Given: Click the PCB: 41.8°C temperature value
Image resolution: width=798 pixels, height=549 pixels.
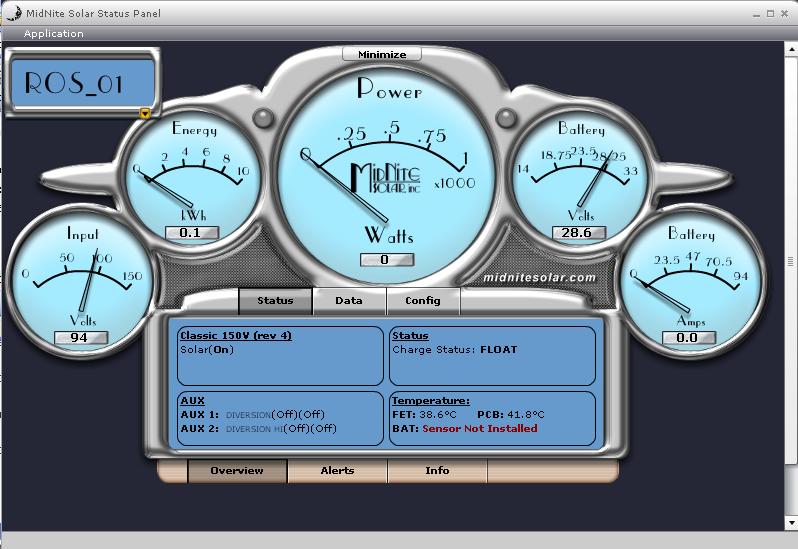Looking at the screenshot, I should 511,415.
